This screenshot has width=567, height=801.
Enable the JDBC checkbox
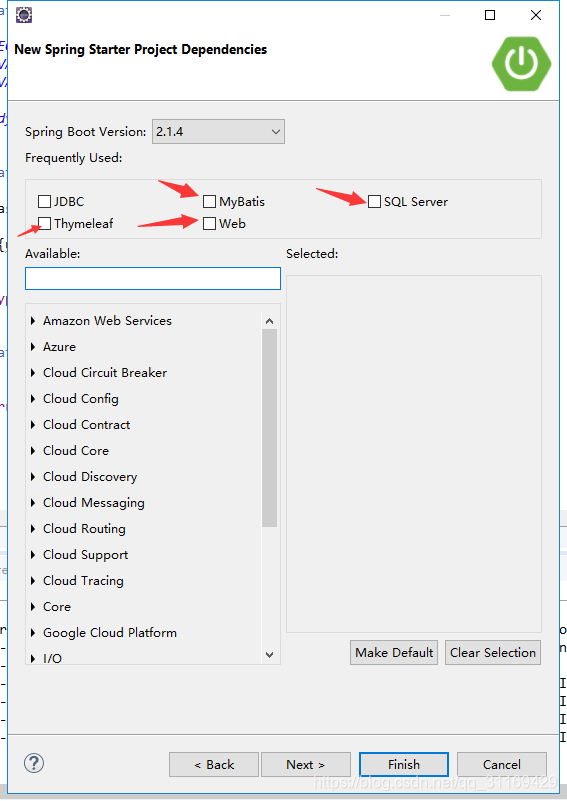tap(44, 201)
